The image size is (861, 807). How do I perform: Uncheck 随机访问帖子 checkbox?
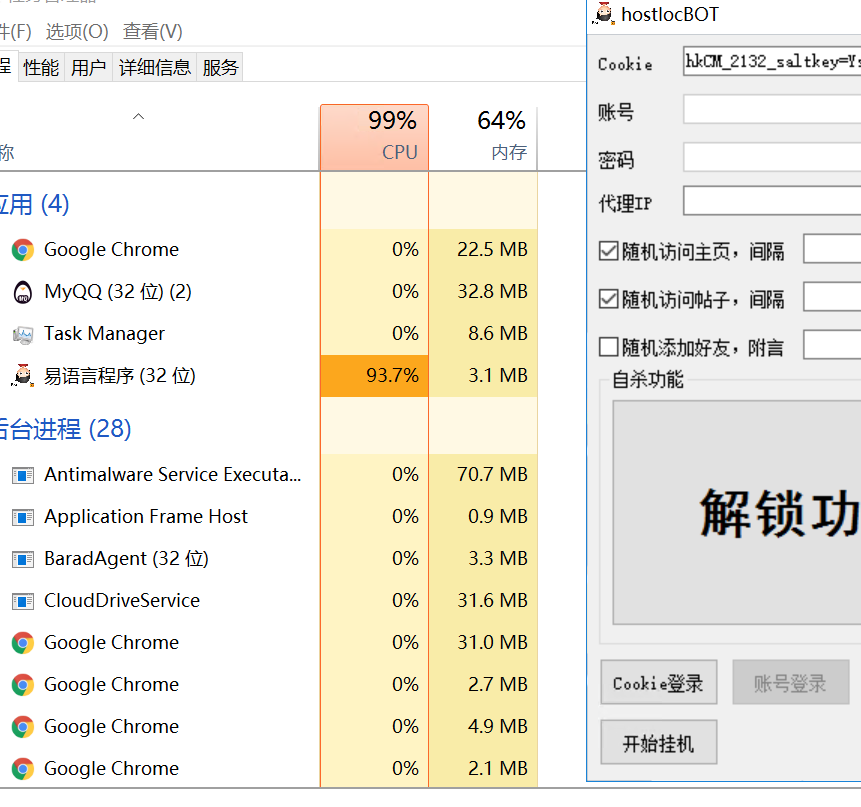point(608,299)
